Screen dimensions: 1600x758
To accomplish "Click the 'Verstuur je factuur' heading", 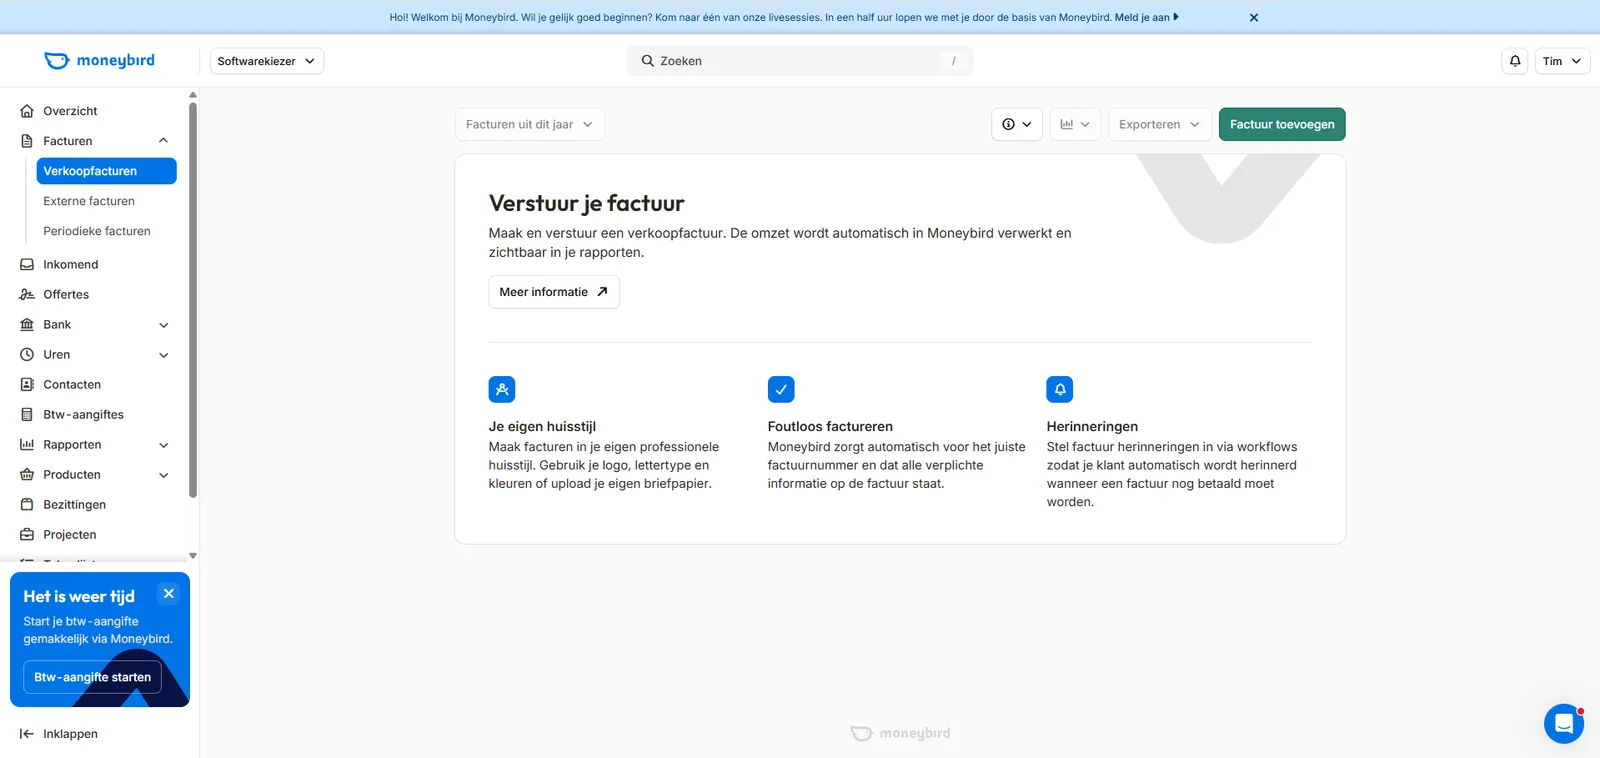I will [x=587, y=203].
